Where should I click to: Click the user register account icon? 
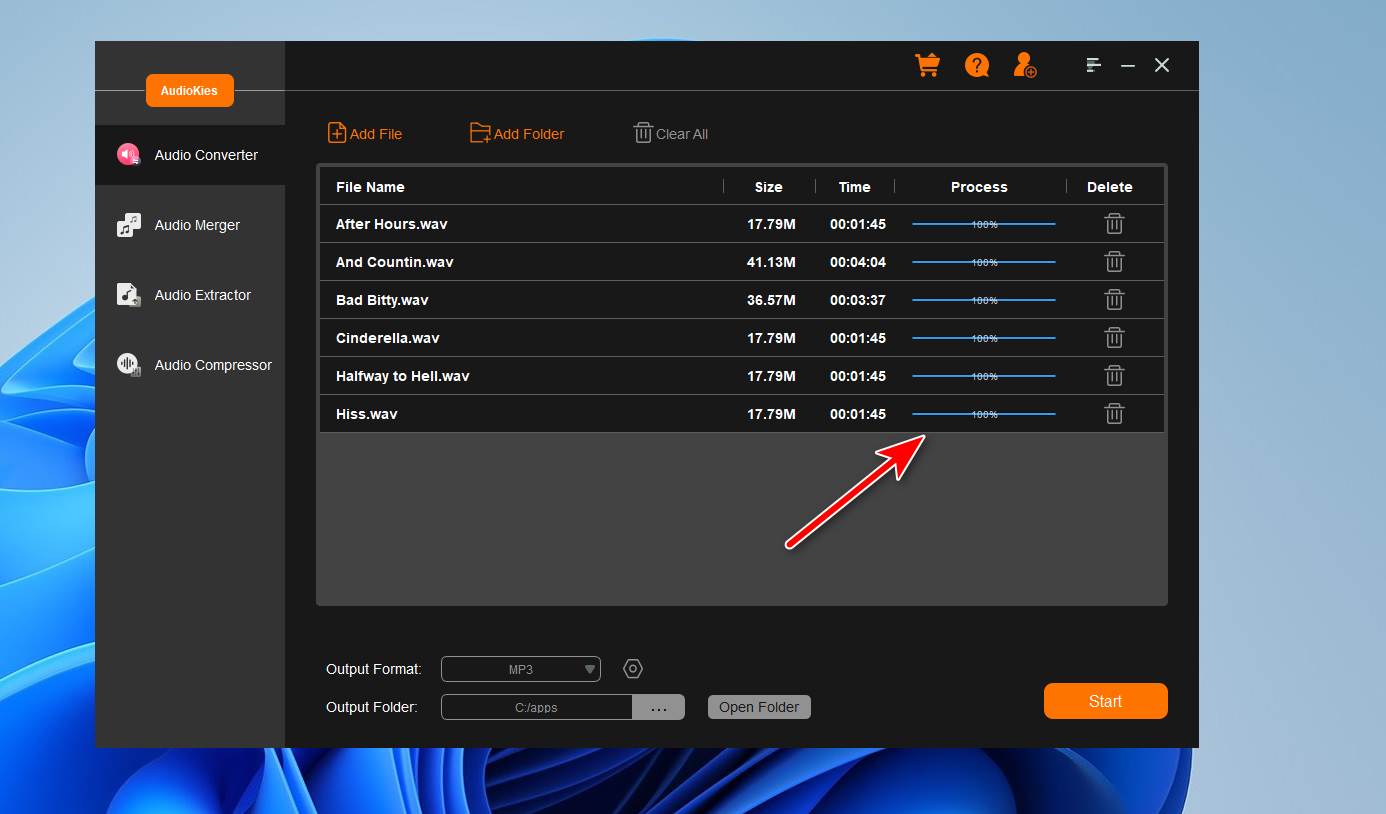tap(1024, 65)
